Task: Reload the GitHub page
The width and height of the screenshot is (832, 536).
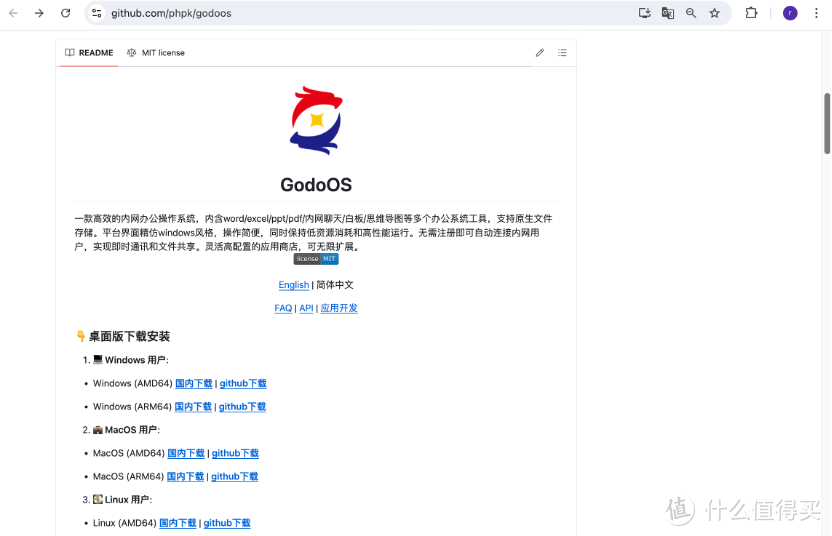Action: point(65,13)
